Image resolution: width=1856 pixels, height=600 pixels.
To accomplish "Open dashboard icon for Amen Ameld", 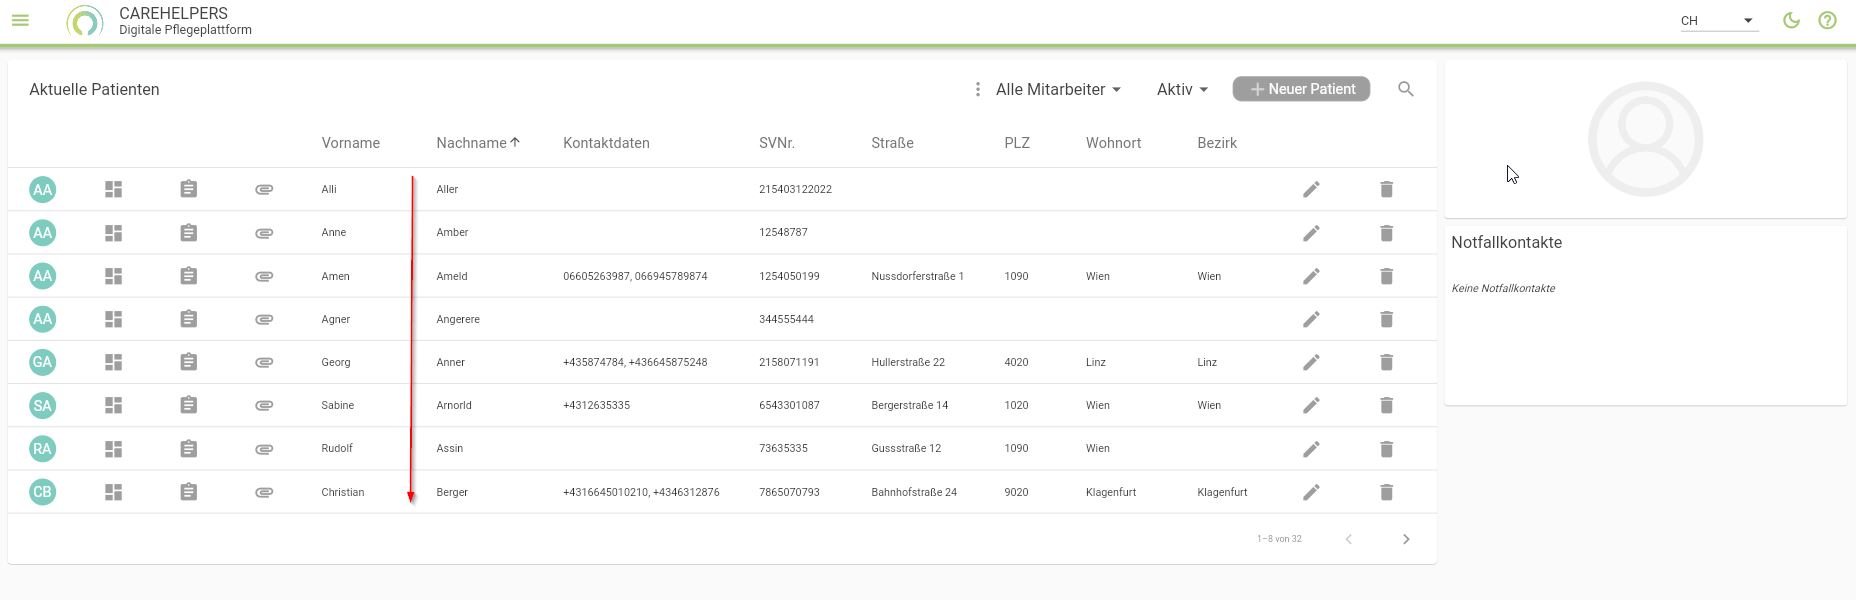I will (x=114, y=276).
